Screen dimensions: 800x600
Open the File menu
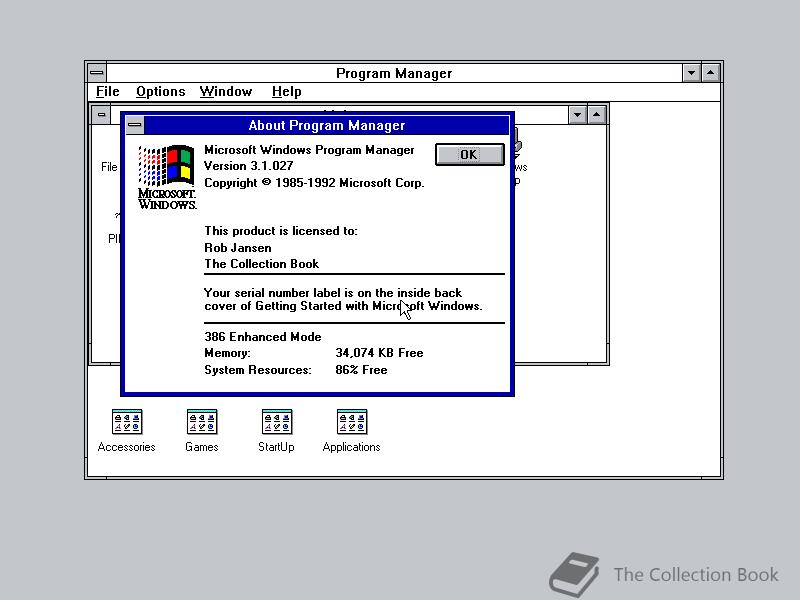(x=108, y=91)
